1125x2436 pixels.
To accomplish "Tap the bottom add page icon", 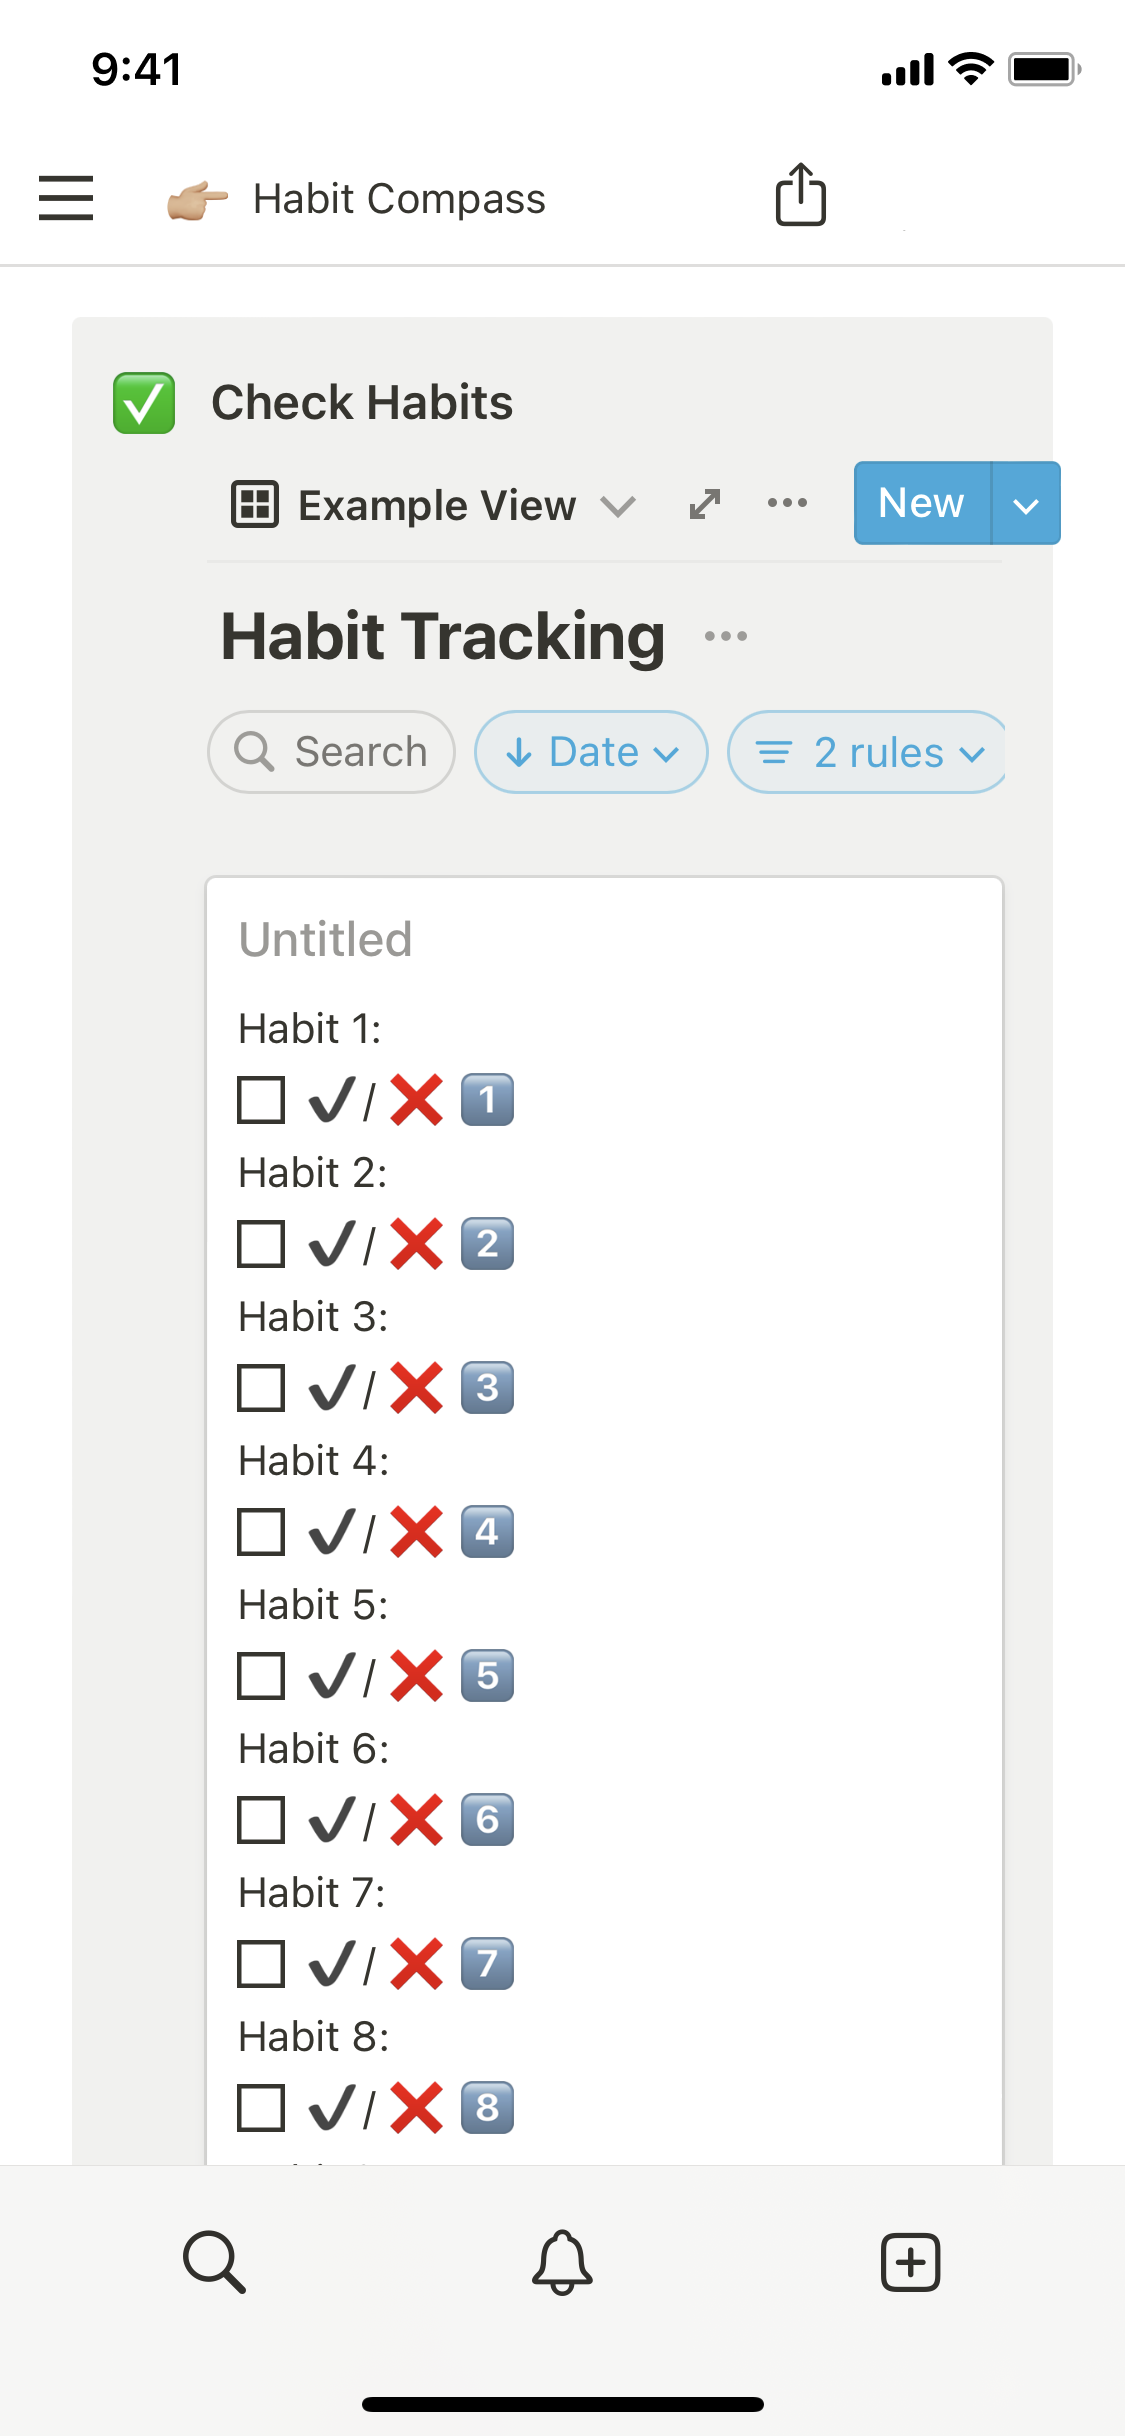I will click(x=910, y=2261).
